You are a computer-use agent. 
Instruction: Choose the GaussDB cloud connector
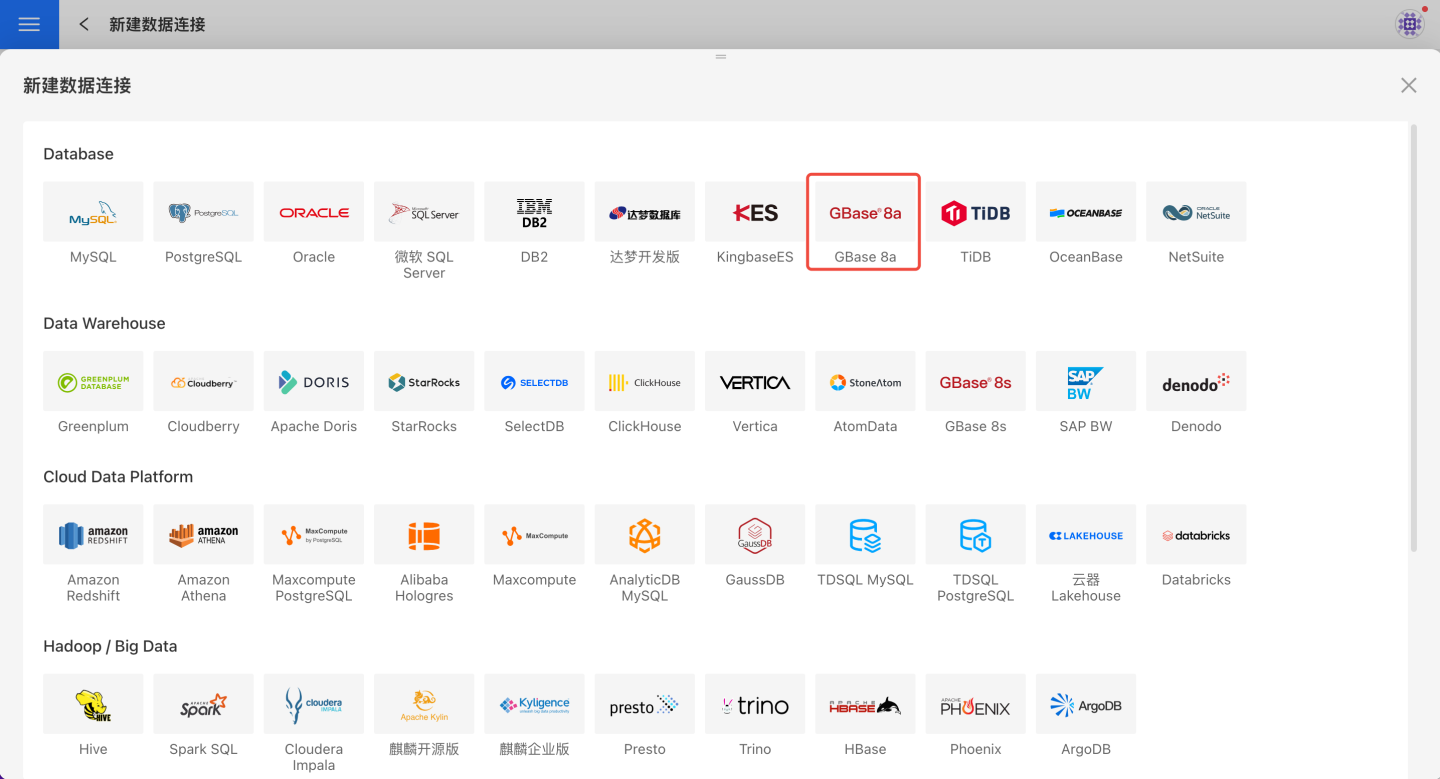(x=755, y=535)
